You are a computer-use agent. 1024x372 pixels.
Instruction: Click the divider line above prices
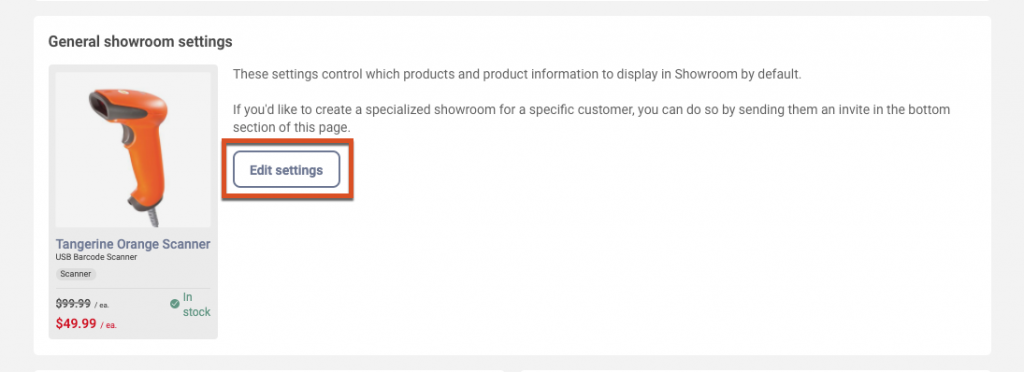[x=133, y=288]
